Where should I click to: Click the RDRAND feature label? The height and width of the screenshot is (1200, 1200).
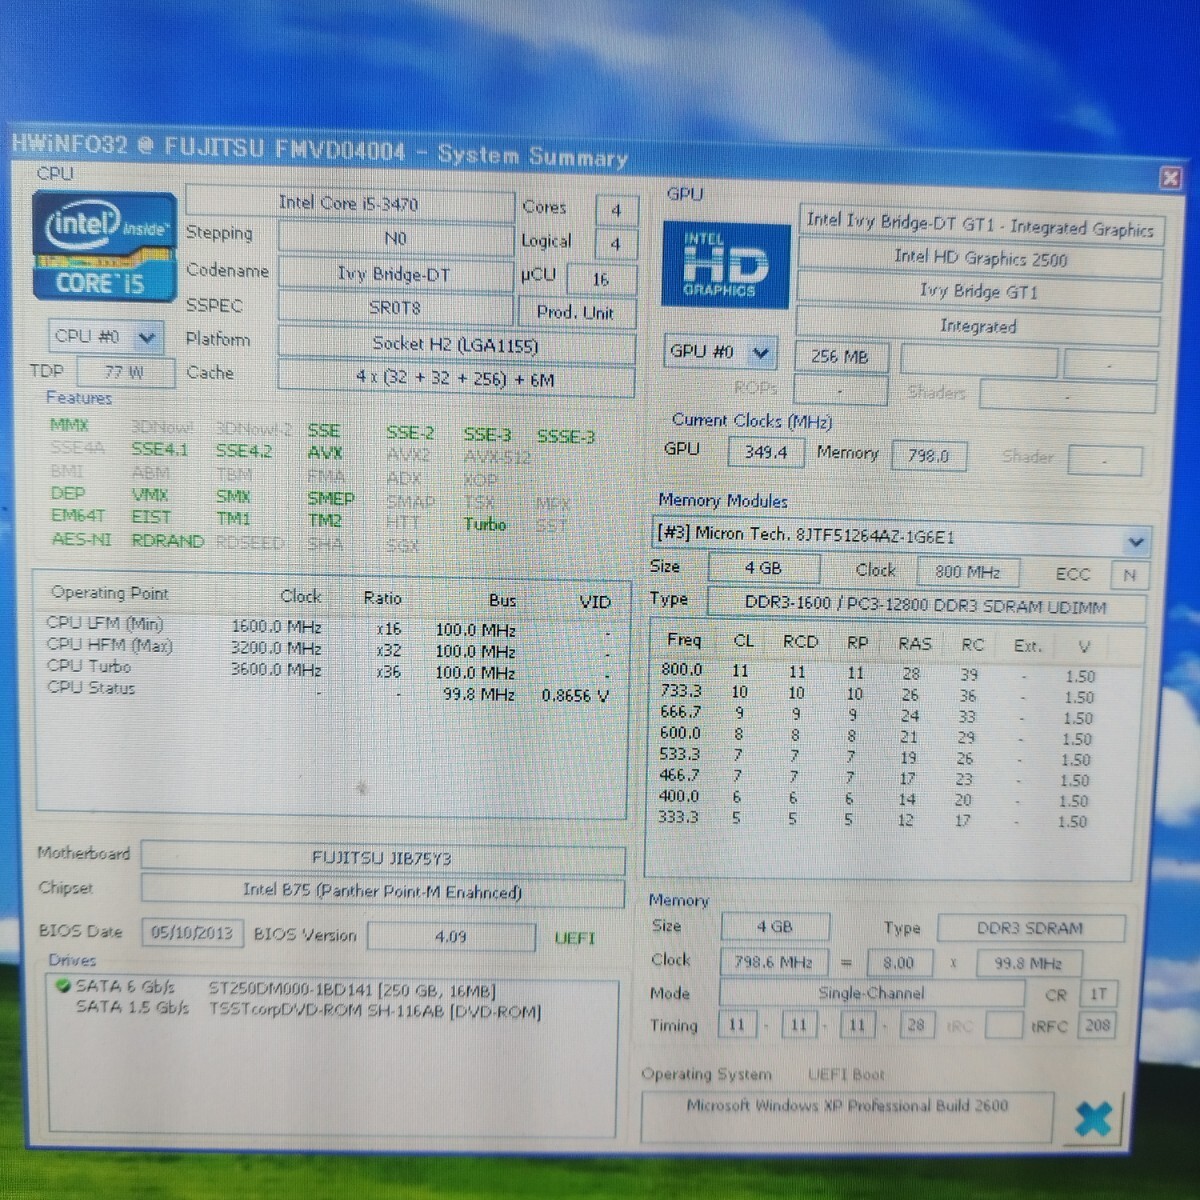click(x=167, y=541)
